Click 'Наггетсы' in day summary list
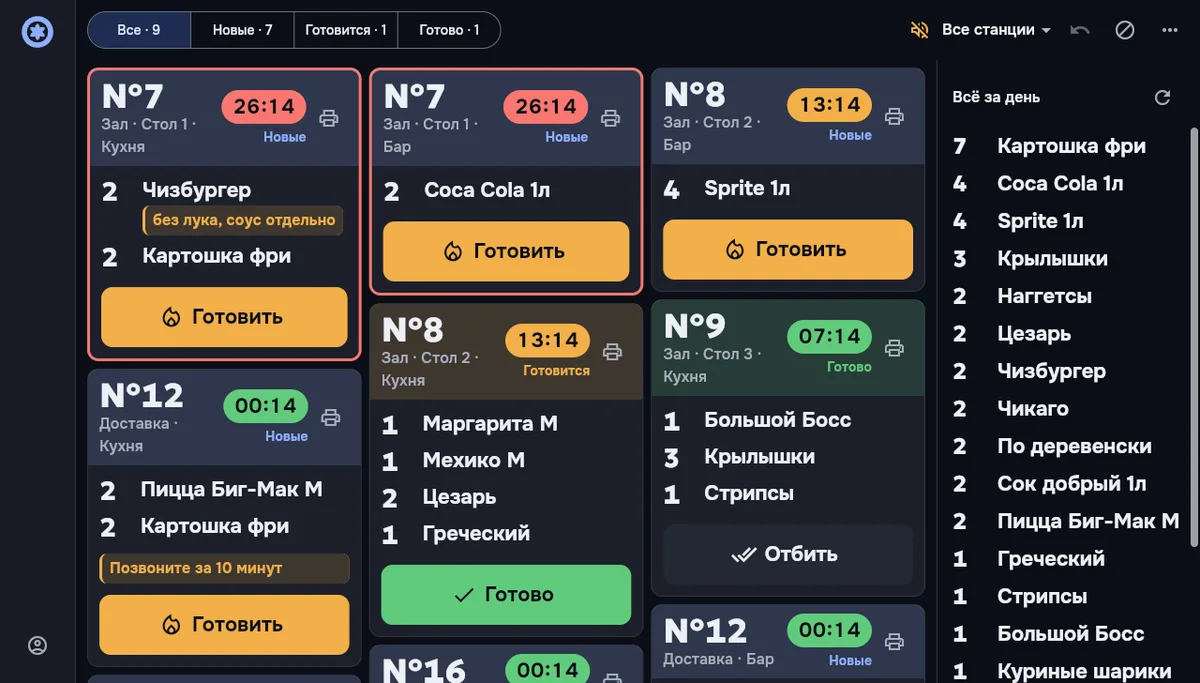The width and height of the screenshot is (1200, 683). click(x=1044, y=296)
